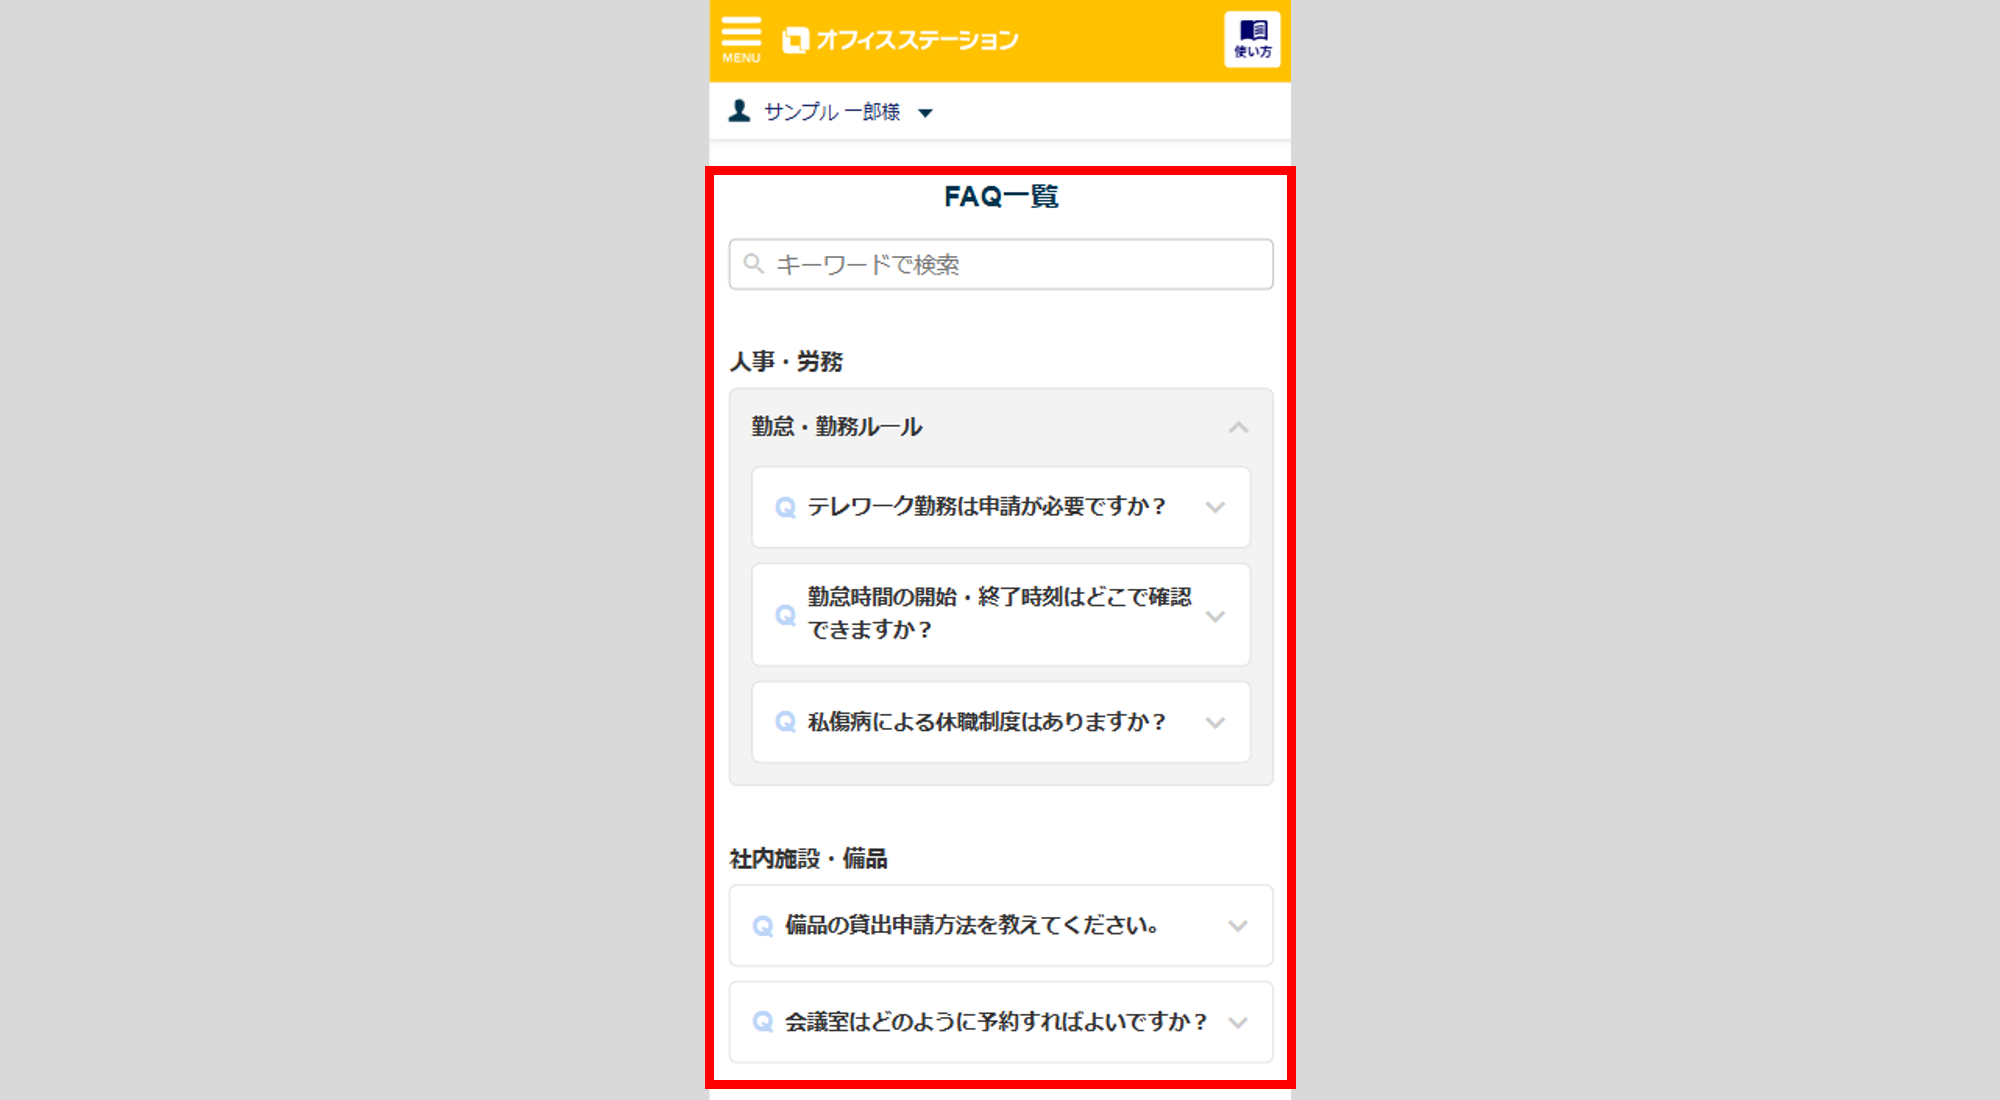2000x1100 pixels.
Task: Click the Q icon beside 私傷病 question
Action: click(x=786, y=722)
